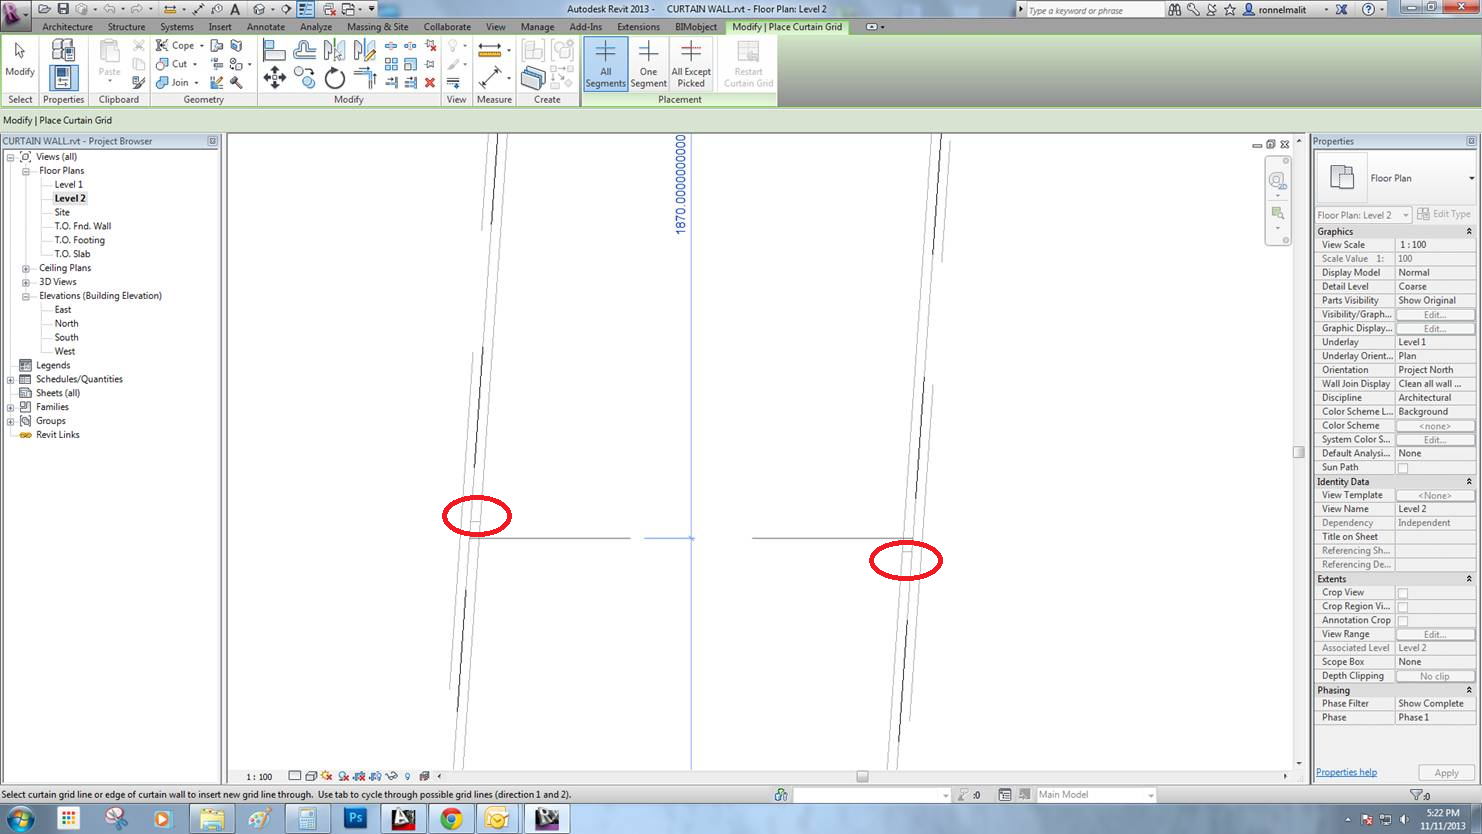Switch to the Massing & Site tab
This screenshot has width=1482, height=834.
377,27
